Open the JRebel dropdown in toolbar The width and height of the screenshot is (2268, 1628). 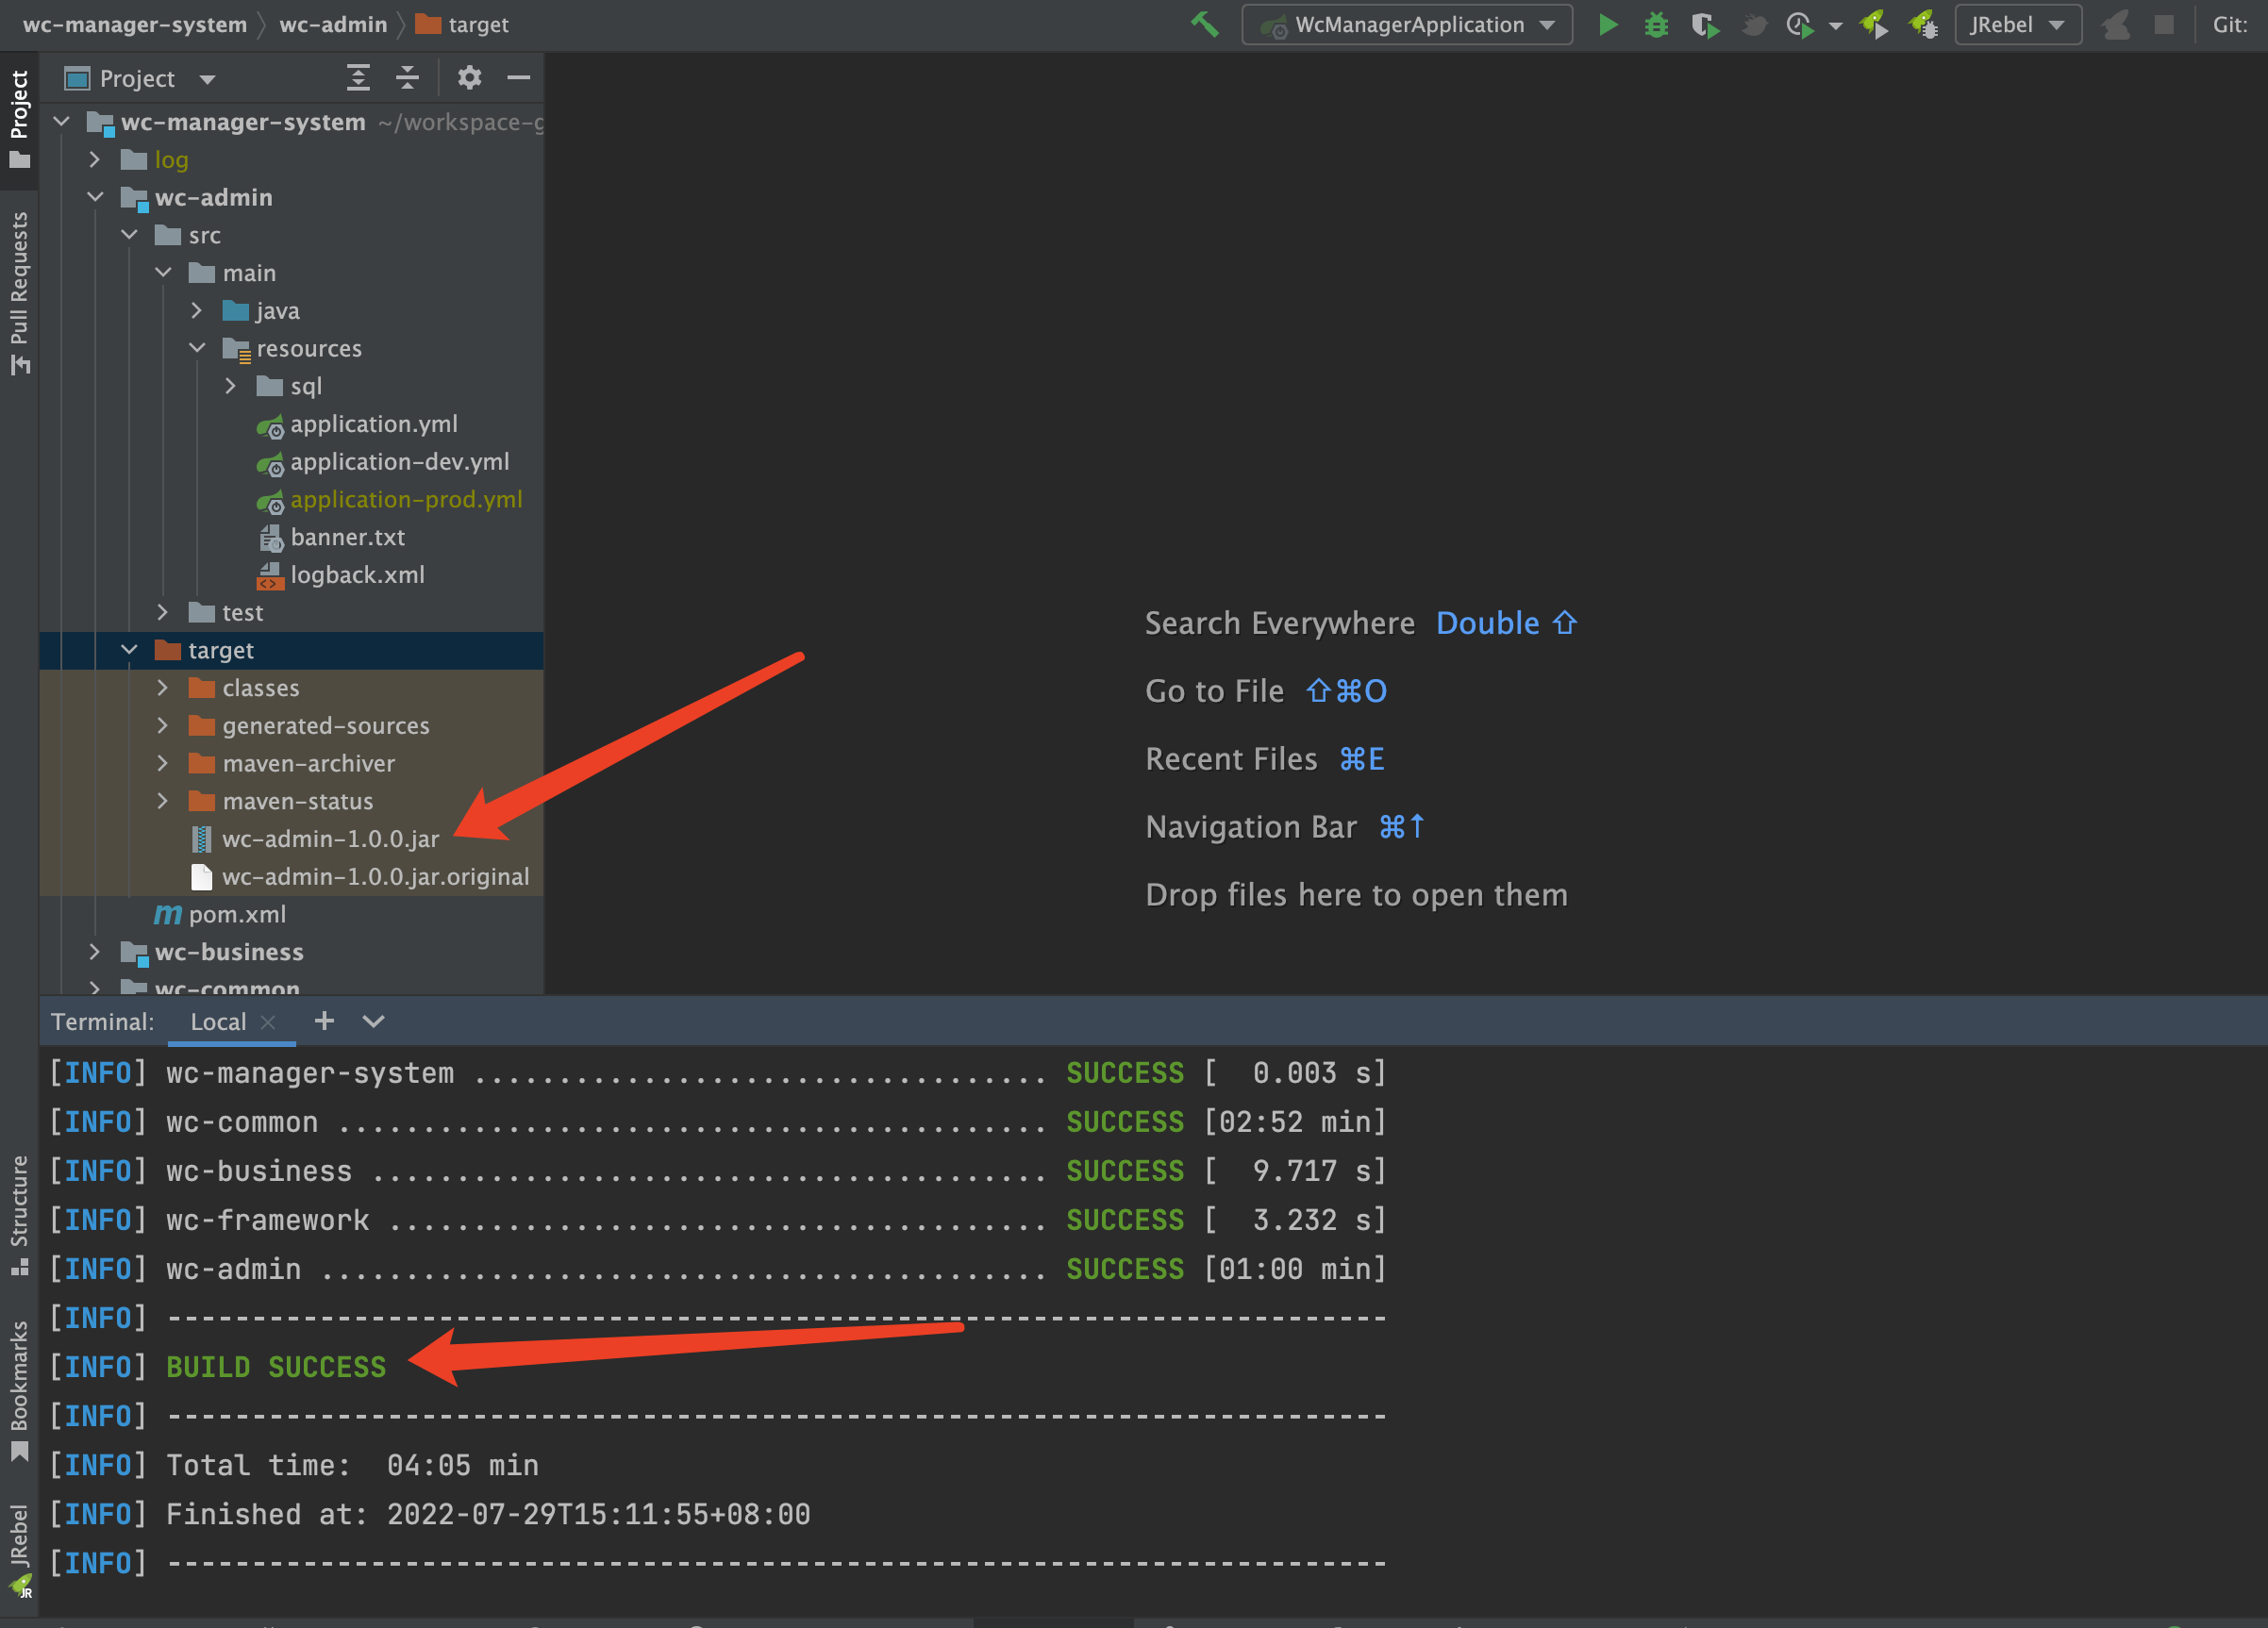(x=2018, y=24)
